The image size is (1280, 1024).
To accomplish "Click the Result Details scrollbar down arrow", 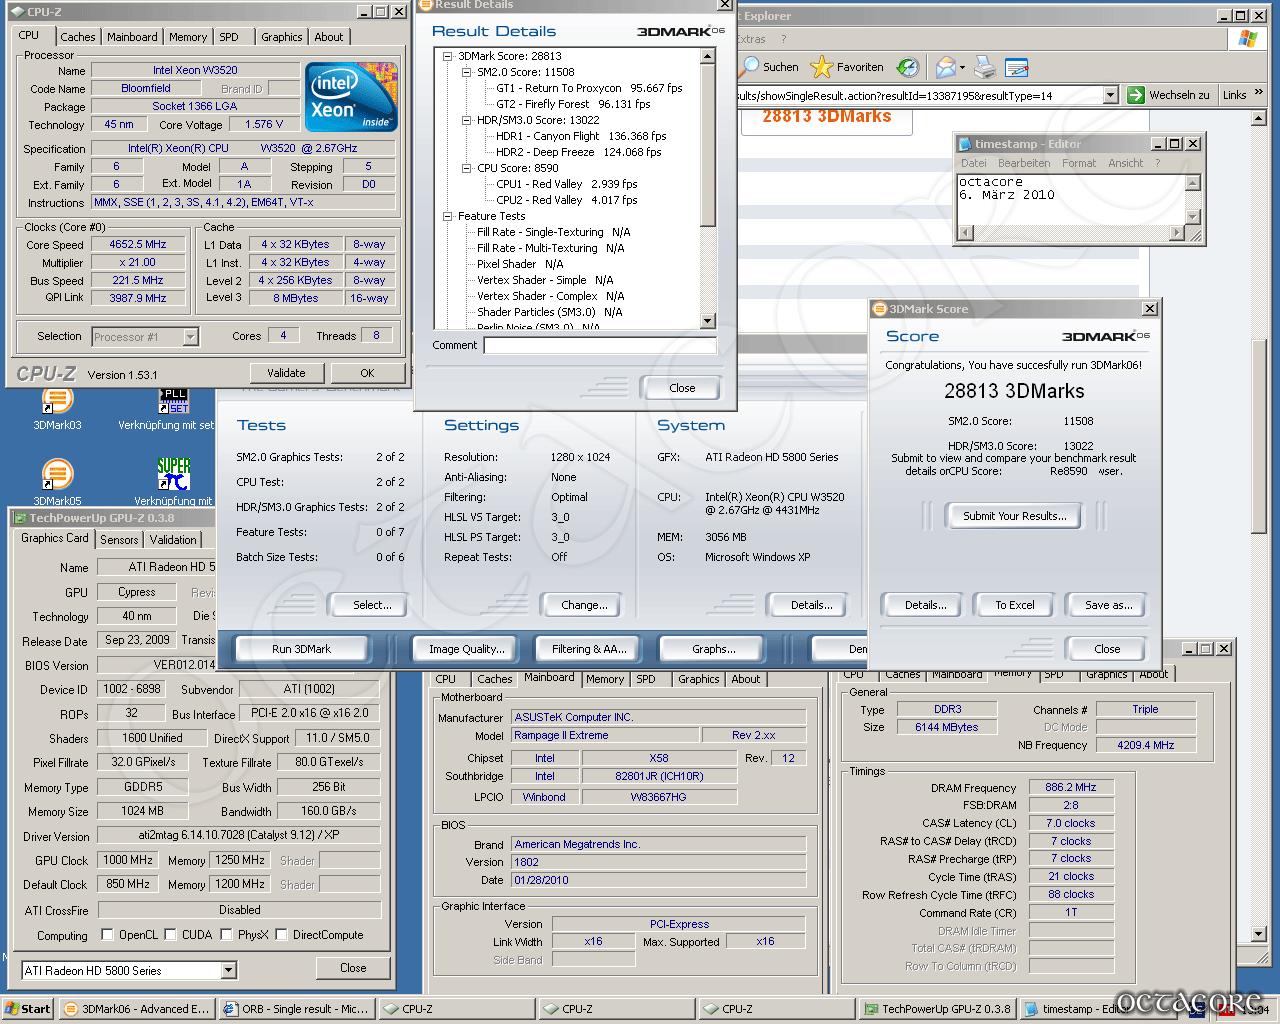I will pyautogui.click(x=708, y=321).
